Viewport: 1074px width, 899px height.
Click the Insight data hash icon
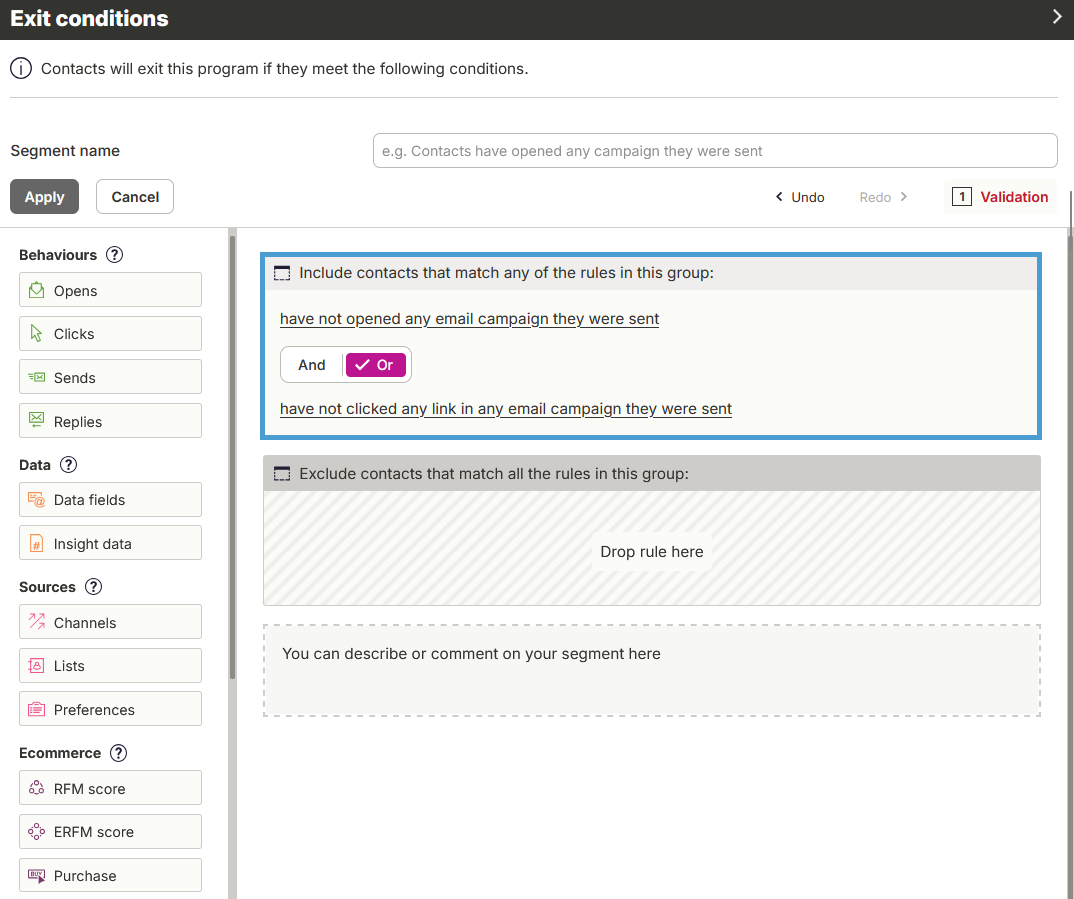[x=36, y=544]
